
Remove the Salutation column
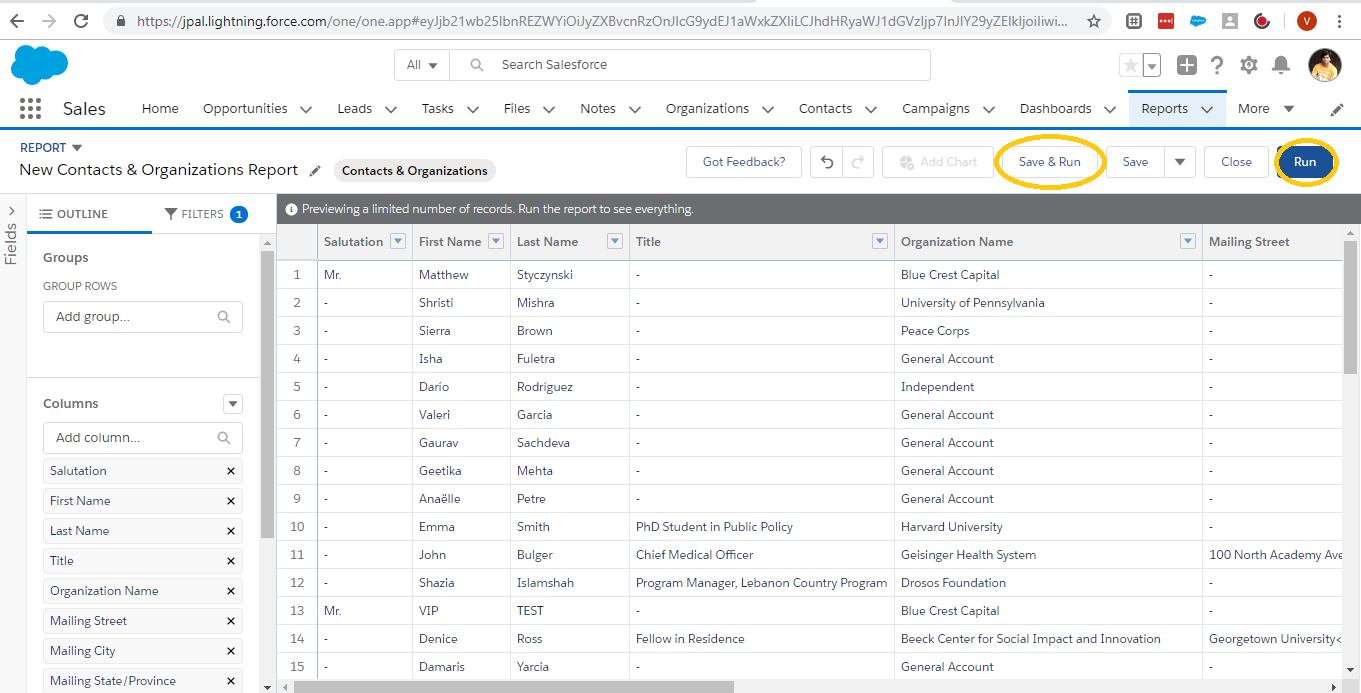click(231, 471)
